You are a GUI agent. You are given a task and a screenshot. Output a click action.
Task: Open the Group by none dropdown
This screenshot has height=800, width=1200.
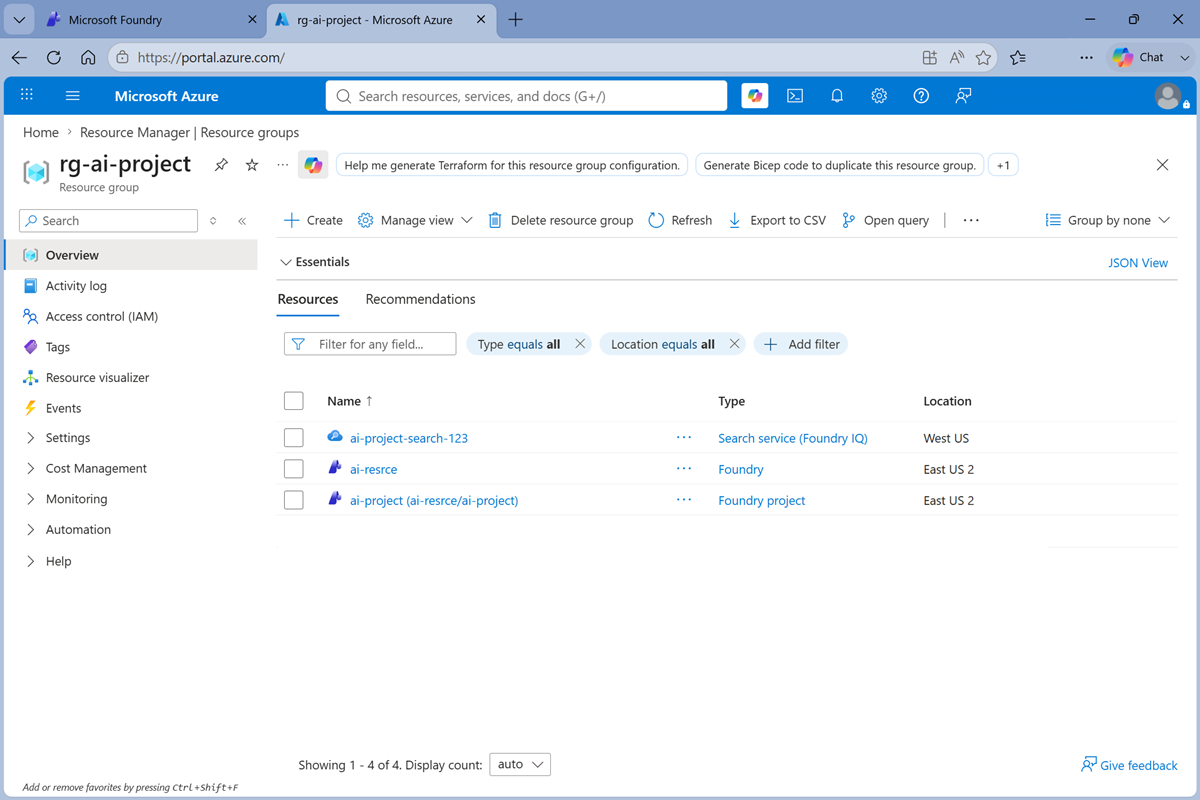(1107, 220)
